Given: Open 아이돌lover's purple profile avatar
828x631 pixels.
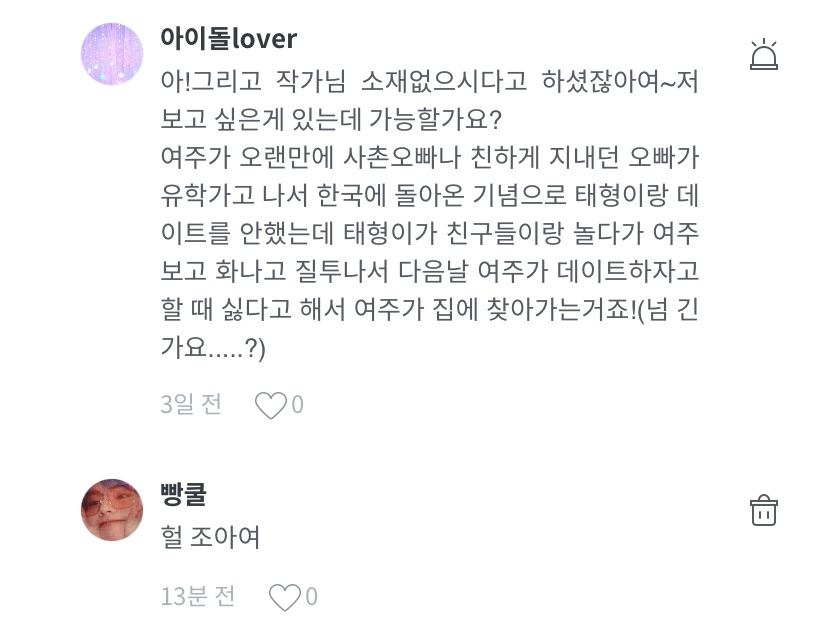Looking at the screenshot, I should point(112,54).
